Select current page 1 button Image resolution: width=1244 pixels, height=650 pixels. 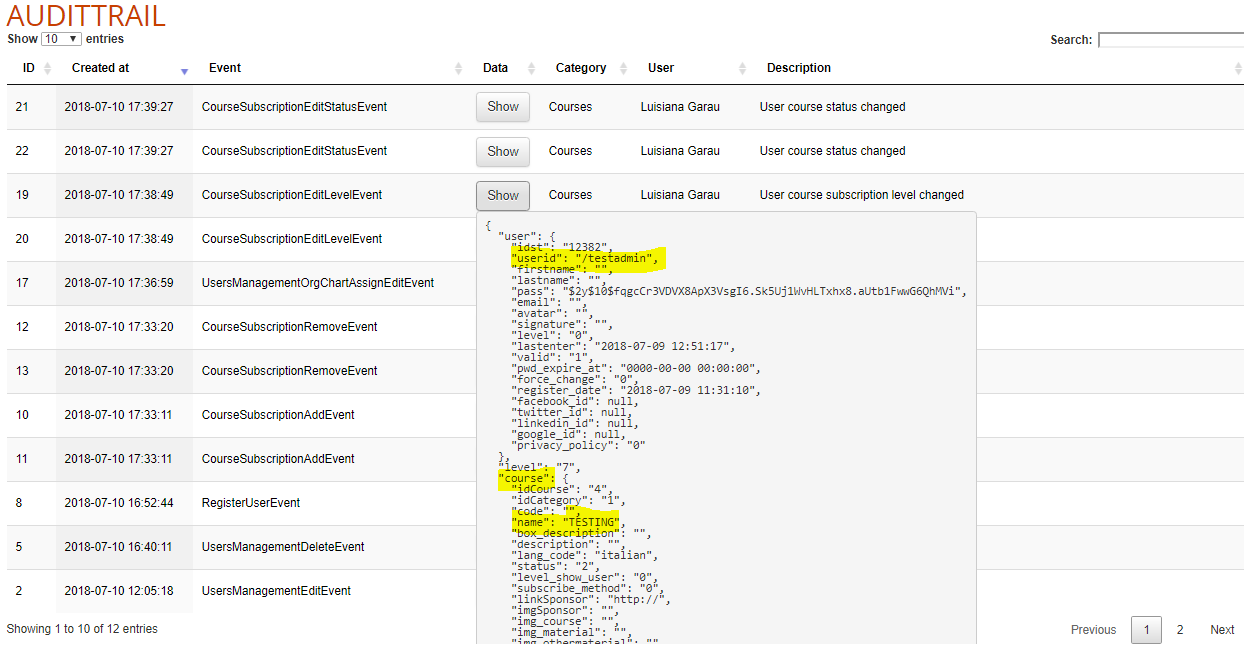[1146, 630]
